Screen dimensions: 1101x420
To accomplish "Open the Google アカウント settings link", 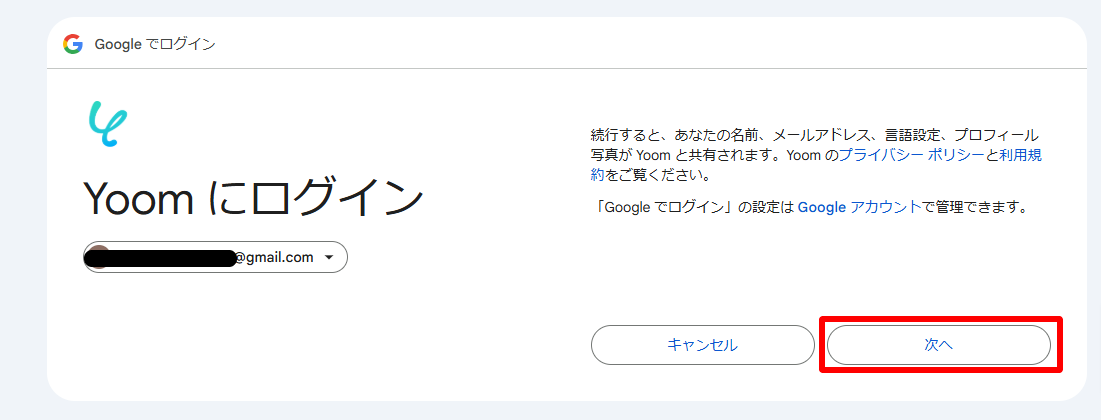I will click(x=858, y=207).
